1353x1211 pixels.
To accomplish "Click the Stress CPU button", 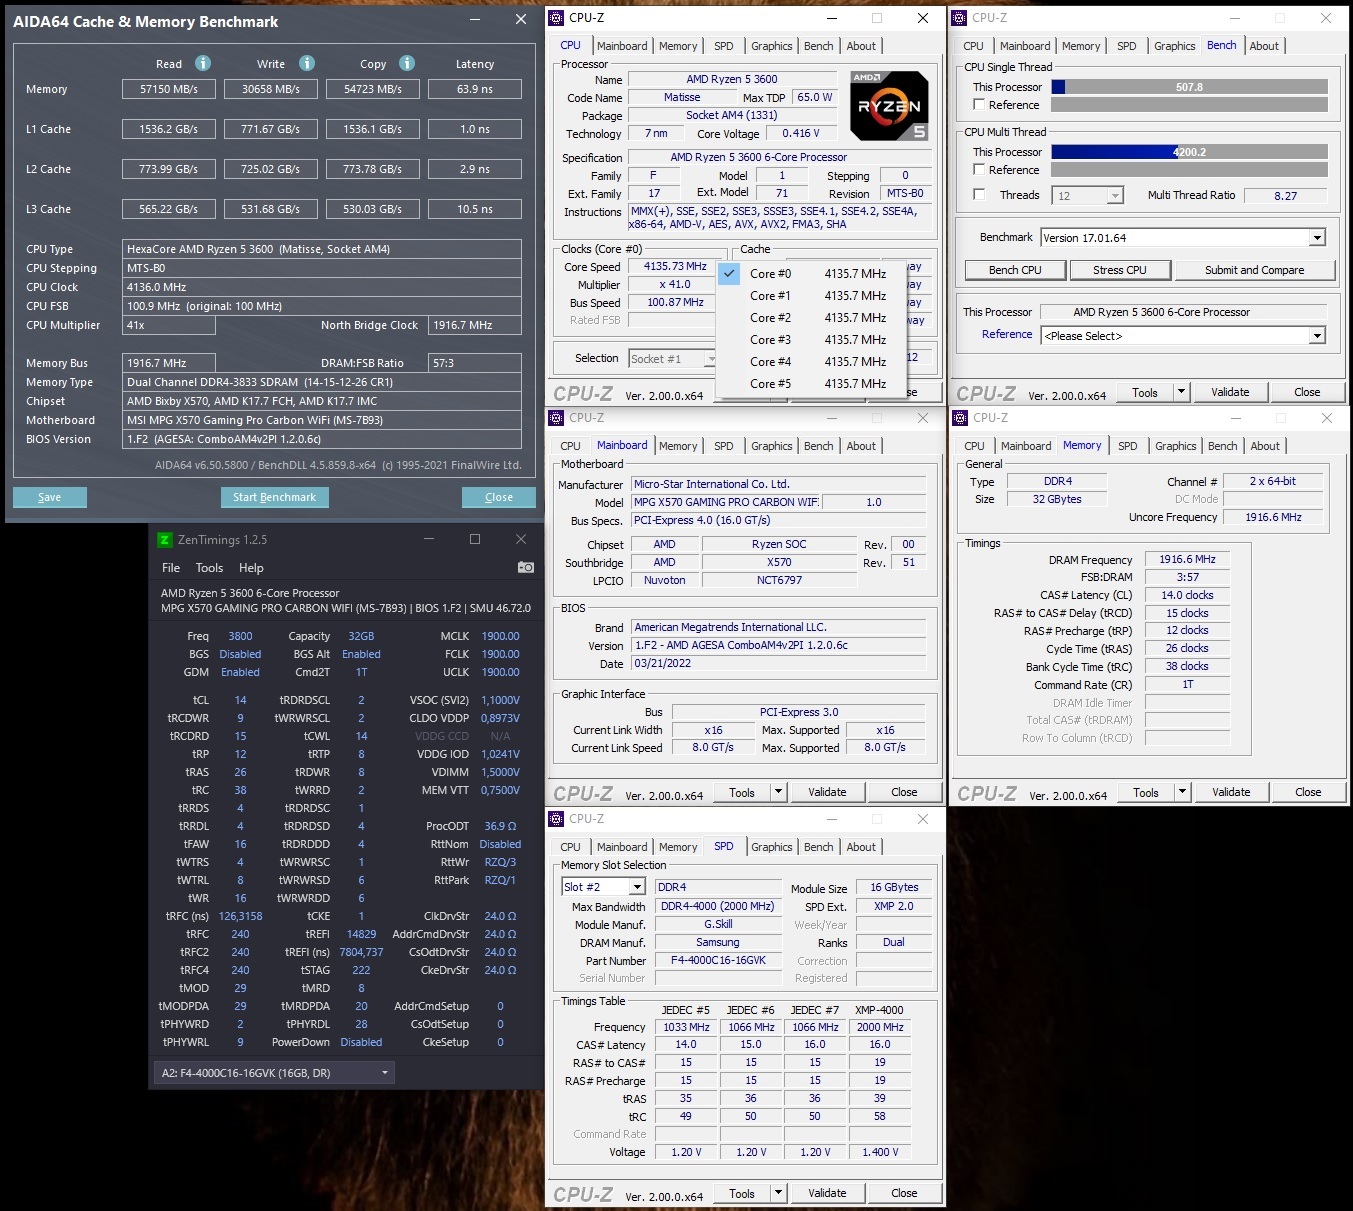I will pyautogui.click(x=1120, y=270).
